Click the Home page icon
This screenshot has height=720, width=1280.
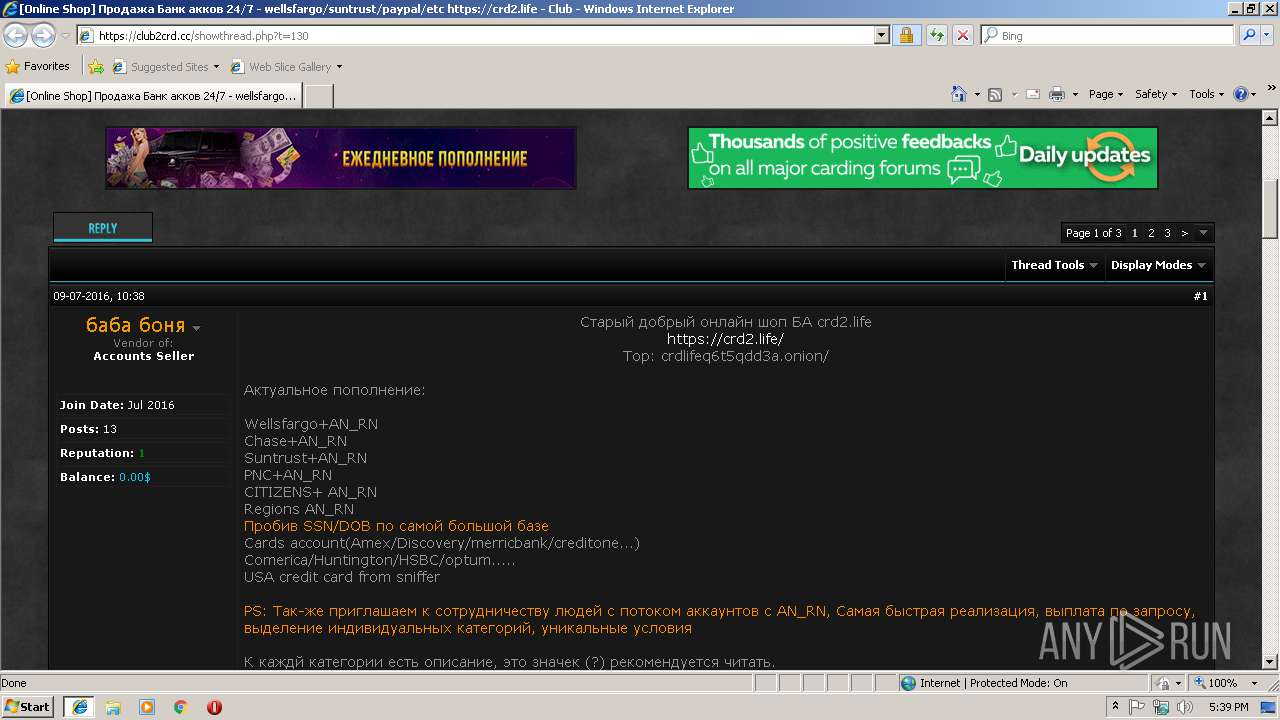click(958, 94)
